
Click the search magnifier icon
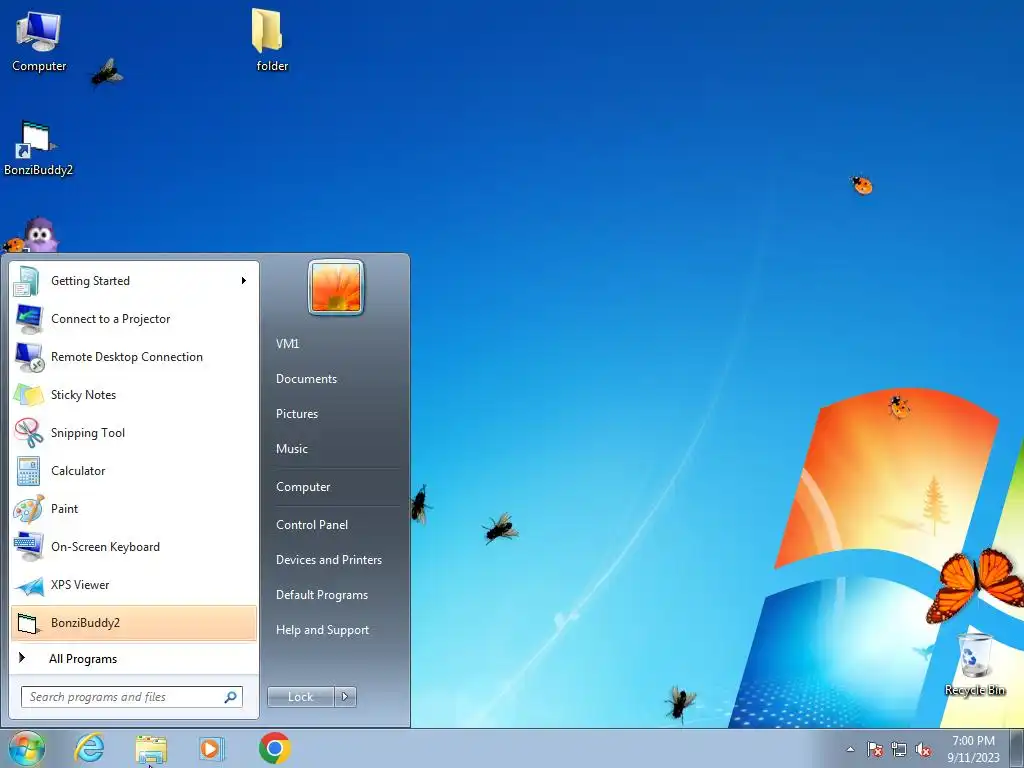(x=231, y=697)
